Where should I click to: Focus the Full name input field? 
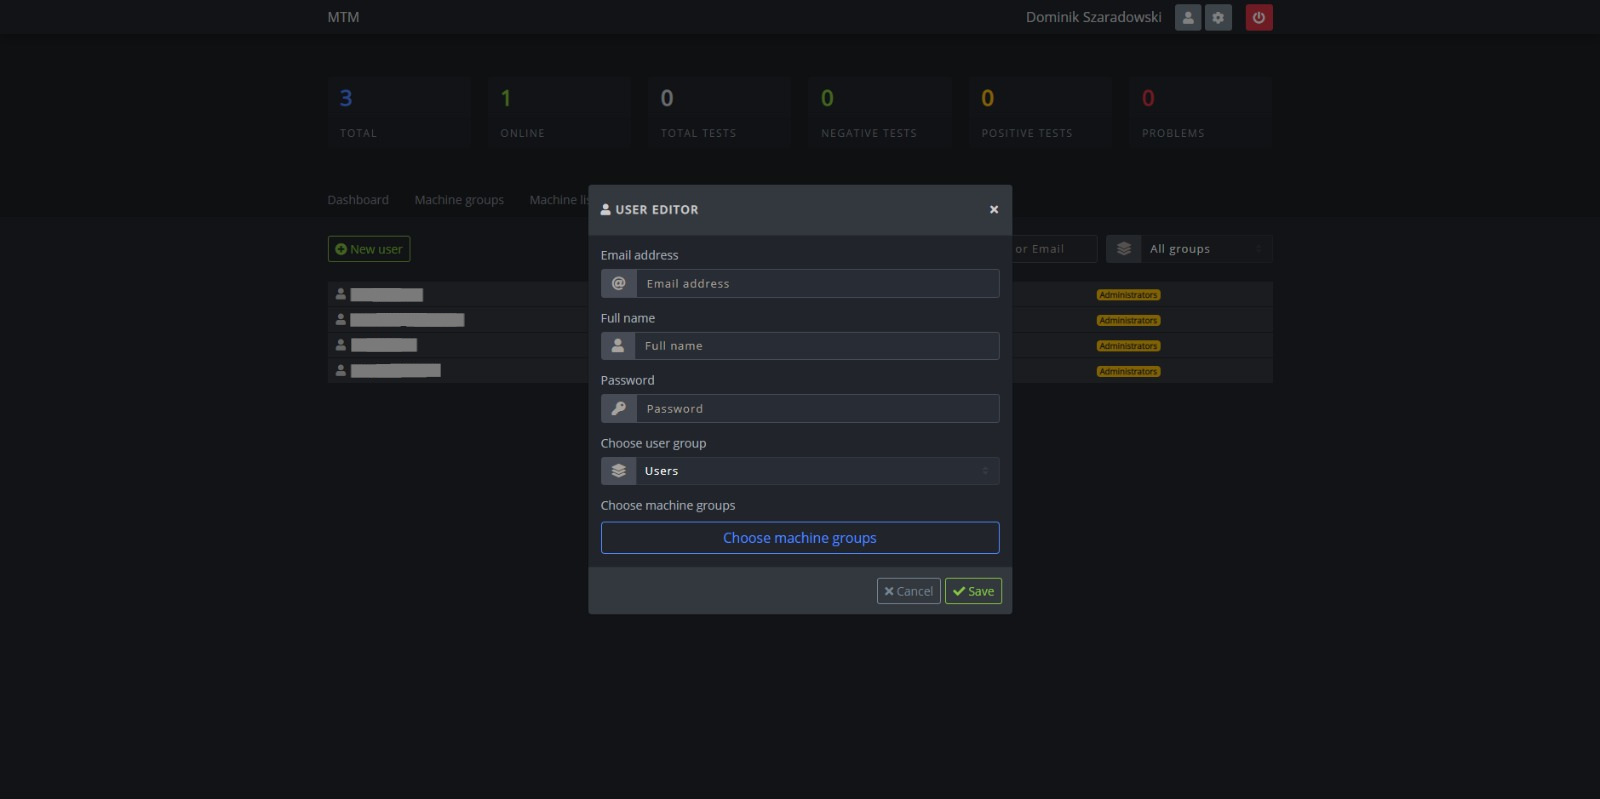[x=816, y=346]
